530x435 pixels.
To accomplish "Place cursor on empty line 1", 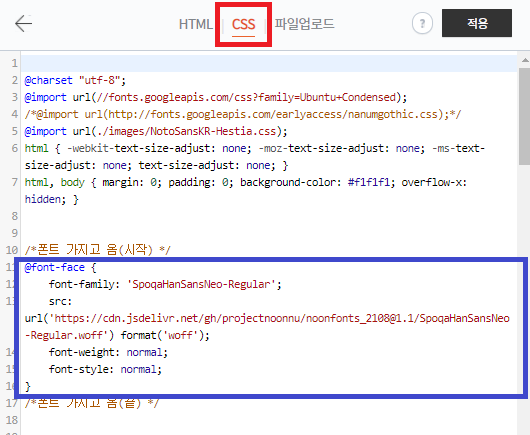I will pos(269,63).
